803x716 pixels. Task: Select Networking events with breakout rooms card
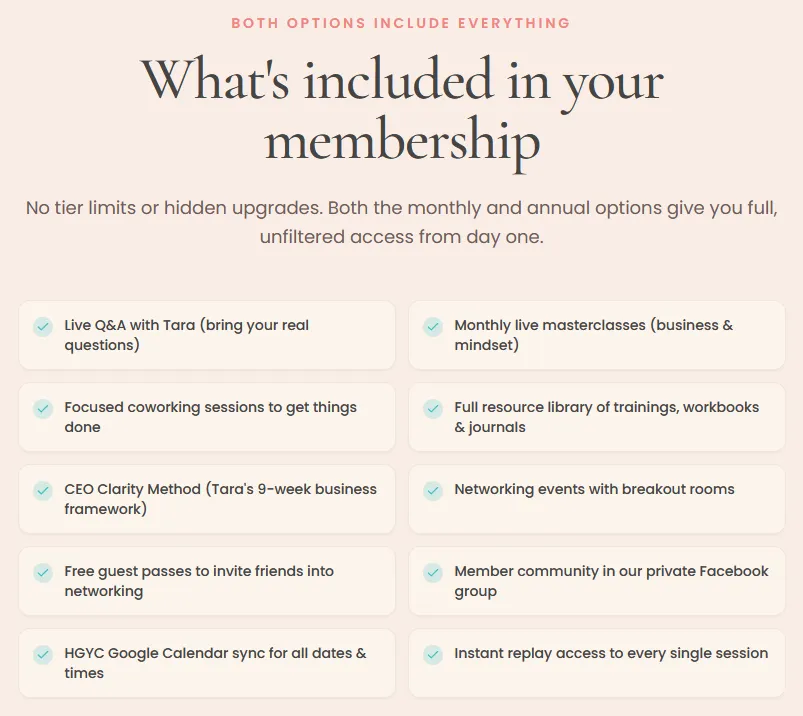pos(597,499)
